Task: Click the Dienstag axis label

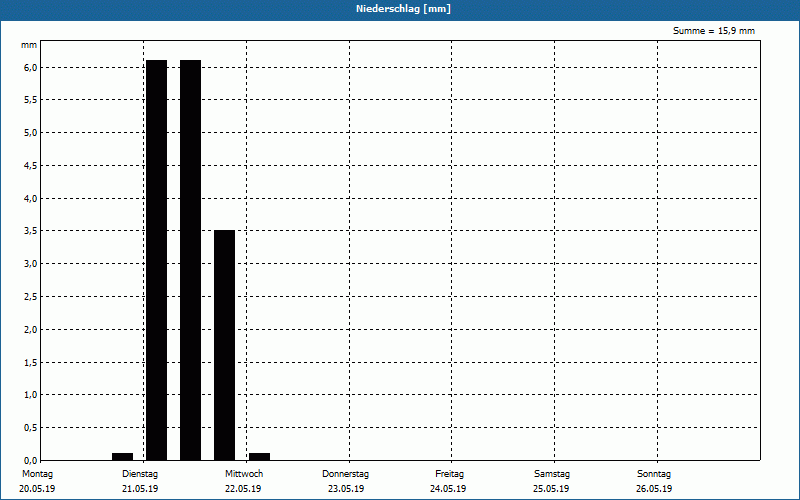Action: pos(140,474)
